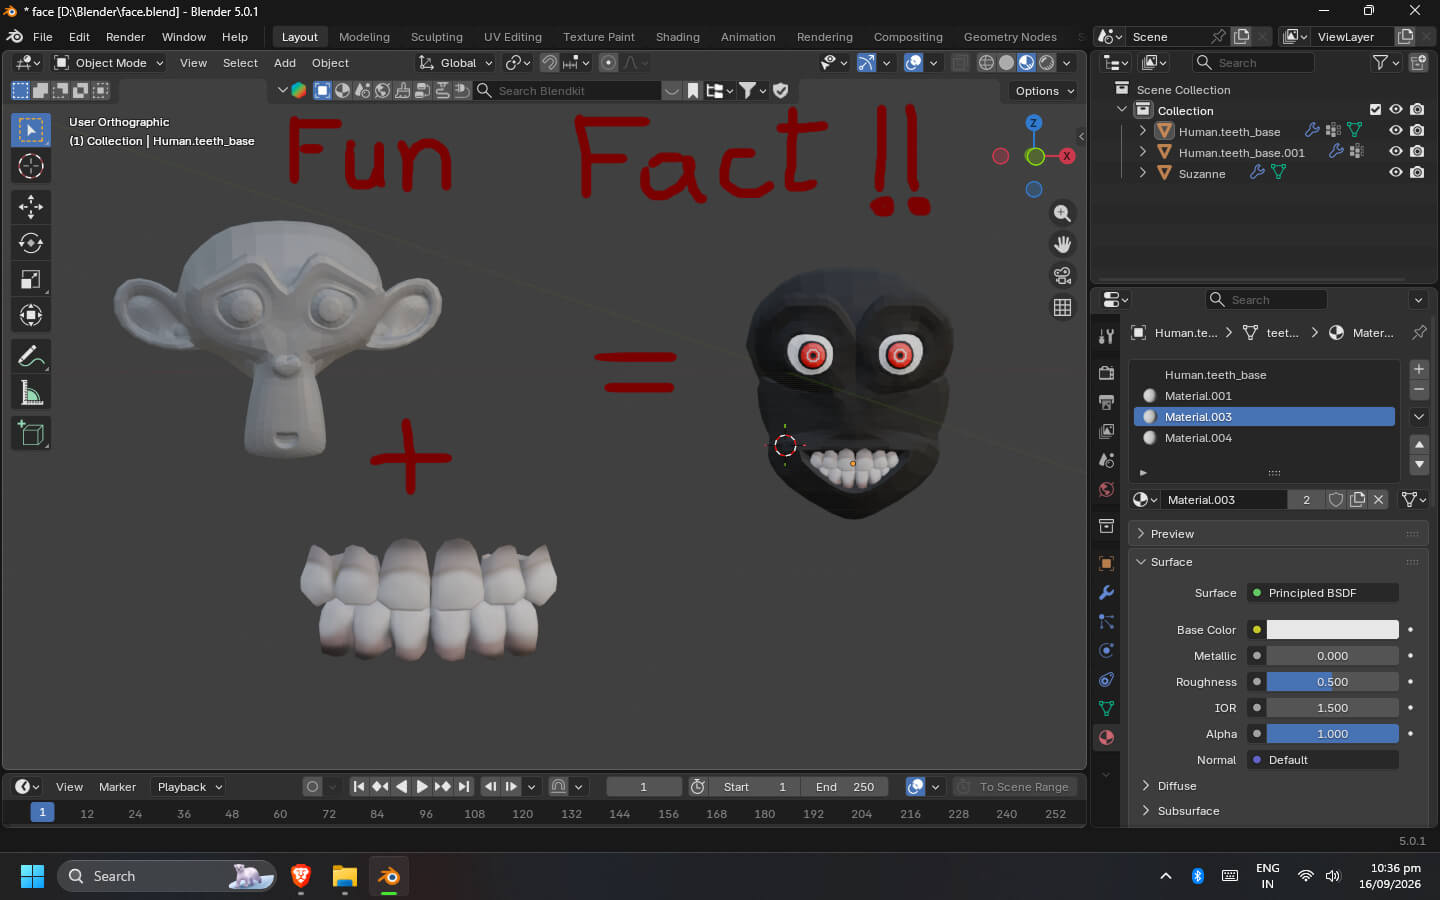Expand Suzanne in outliner
The width and height of the screenshot is (1440, 900).
click(x=1143, y=172)
